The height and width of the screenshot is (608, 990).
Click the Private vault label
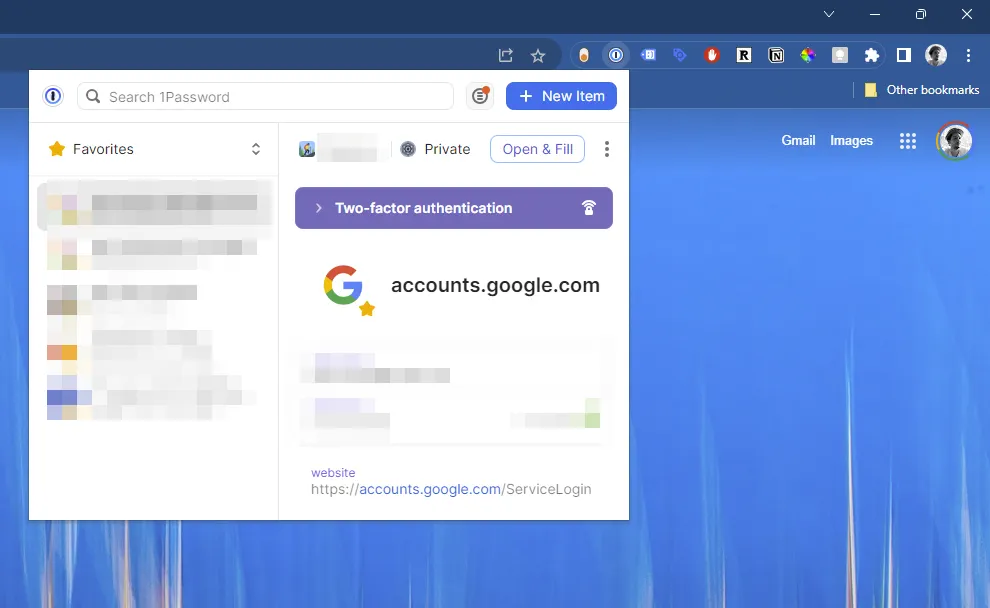447,149
